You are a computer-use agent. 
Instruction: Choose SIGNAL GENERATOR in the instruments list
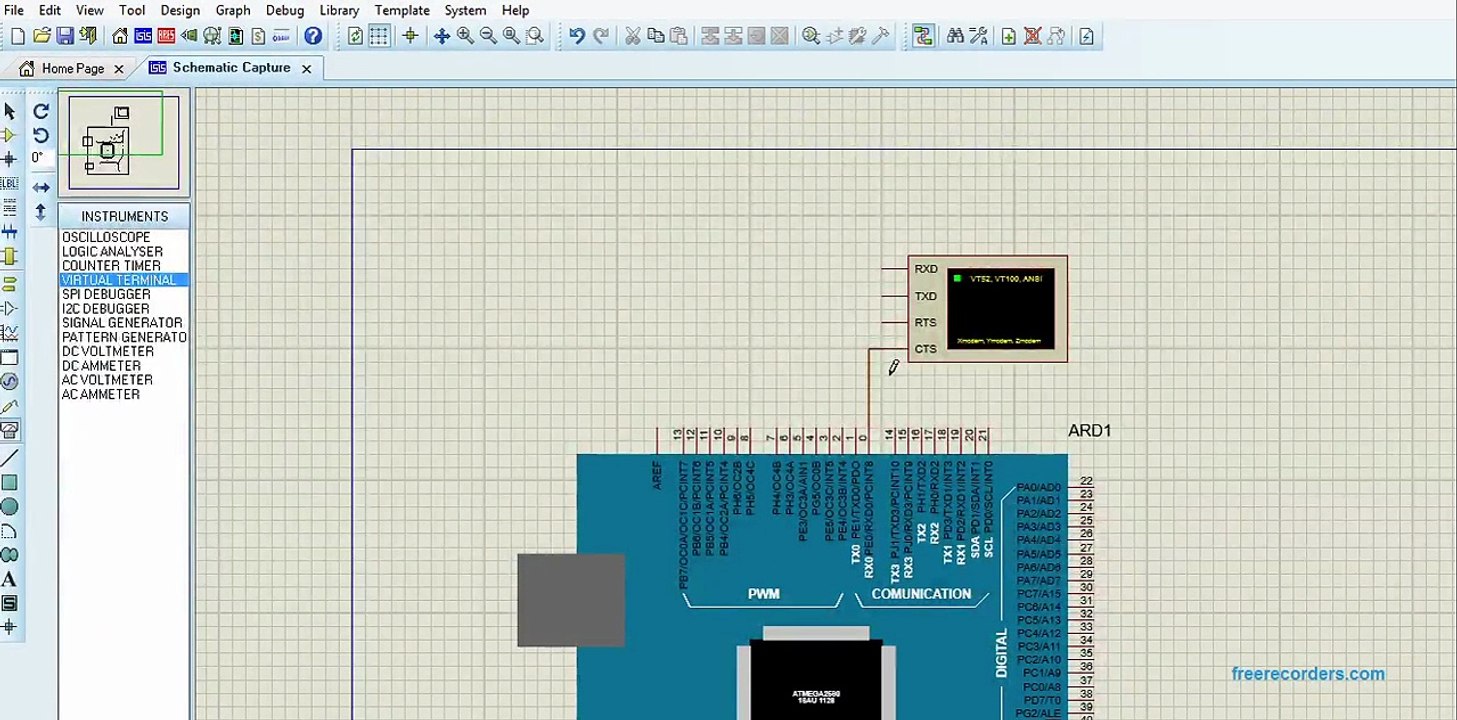(122, 323)
